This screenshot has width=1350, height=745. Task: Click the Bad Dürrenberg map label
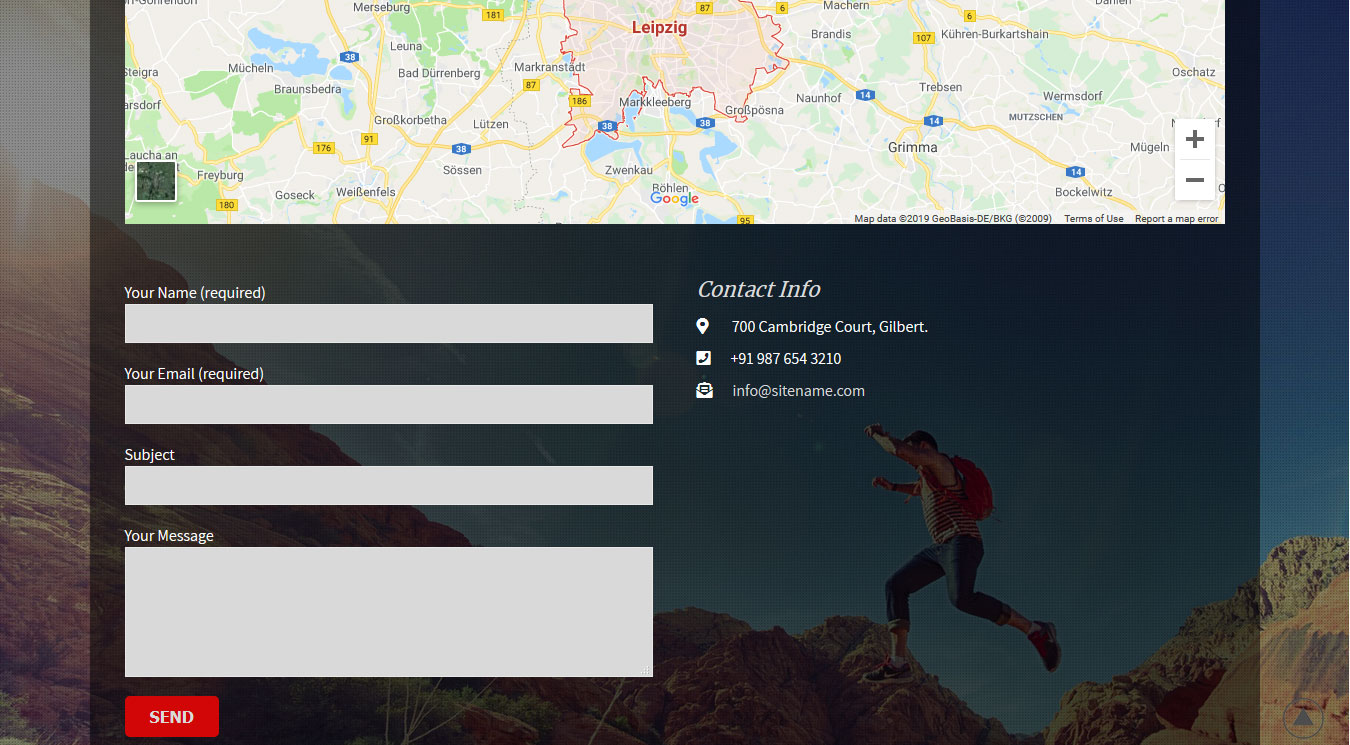point(439,73)
